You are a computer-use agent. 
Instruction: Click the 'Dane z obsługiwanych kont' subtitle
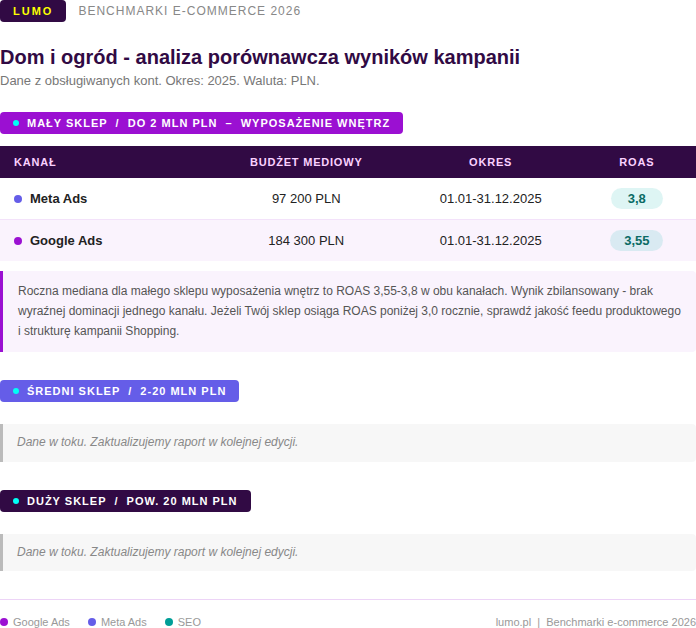pyautogui.click(x=160, y=81)
